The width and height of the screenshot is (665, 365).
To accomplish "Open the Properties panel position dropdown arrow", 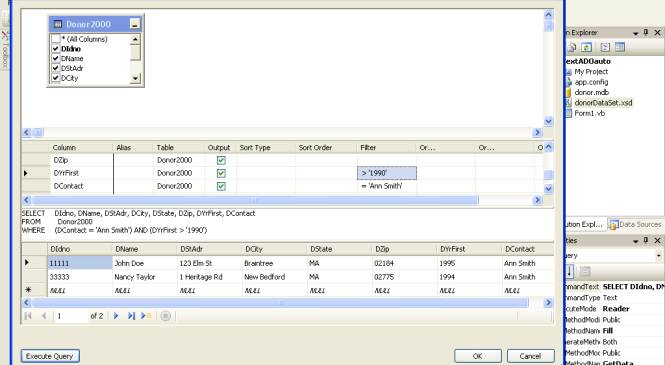I will coord(635,240).
